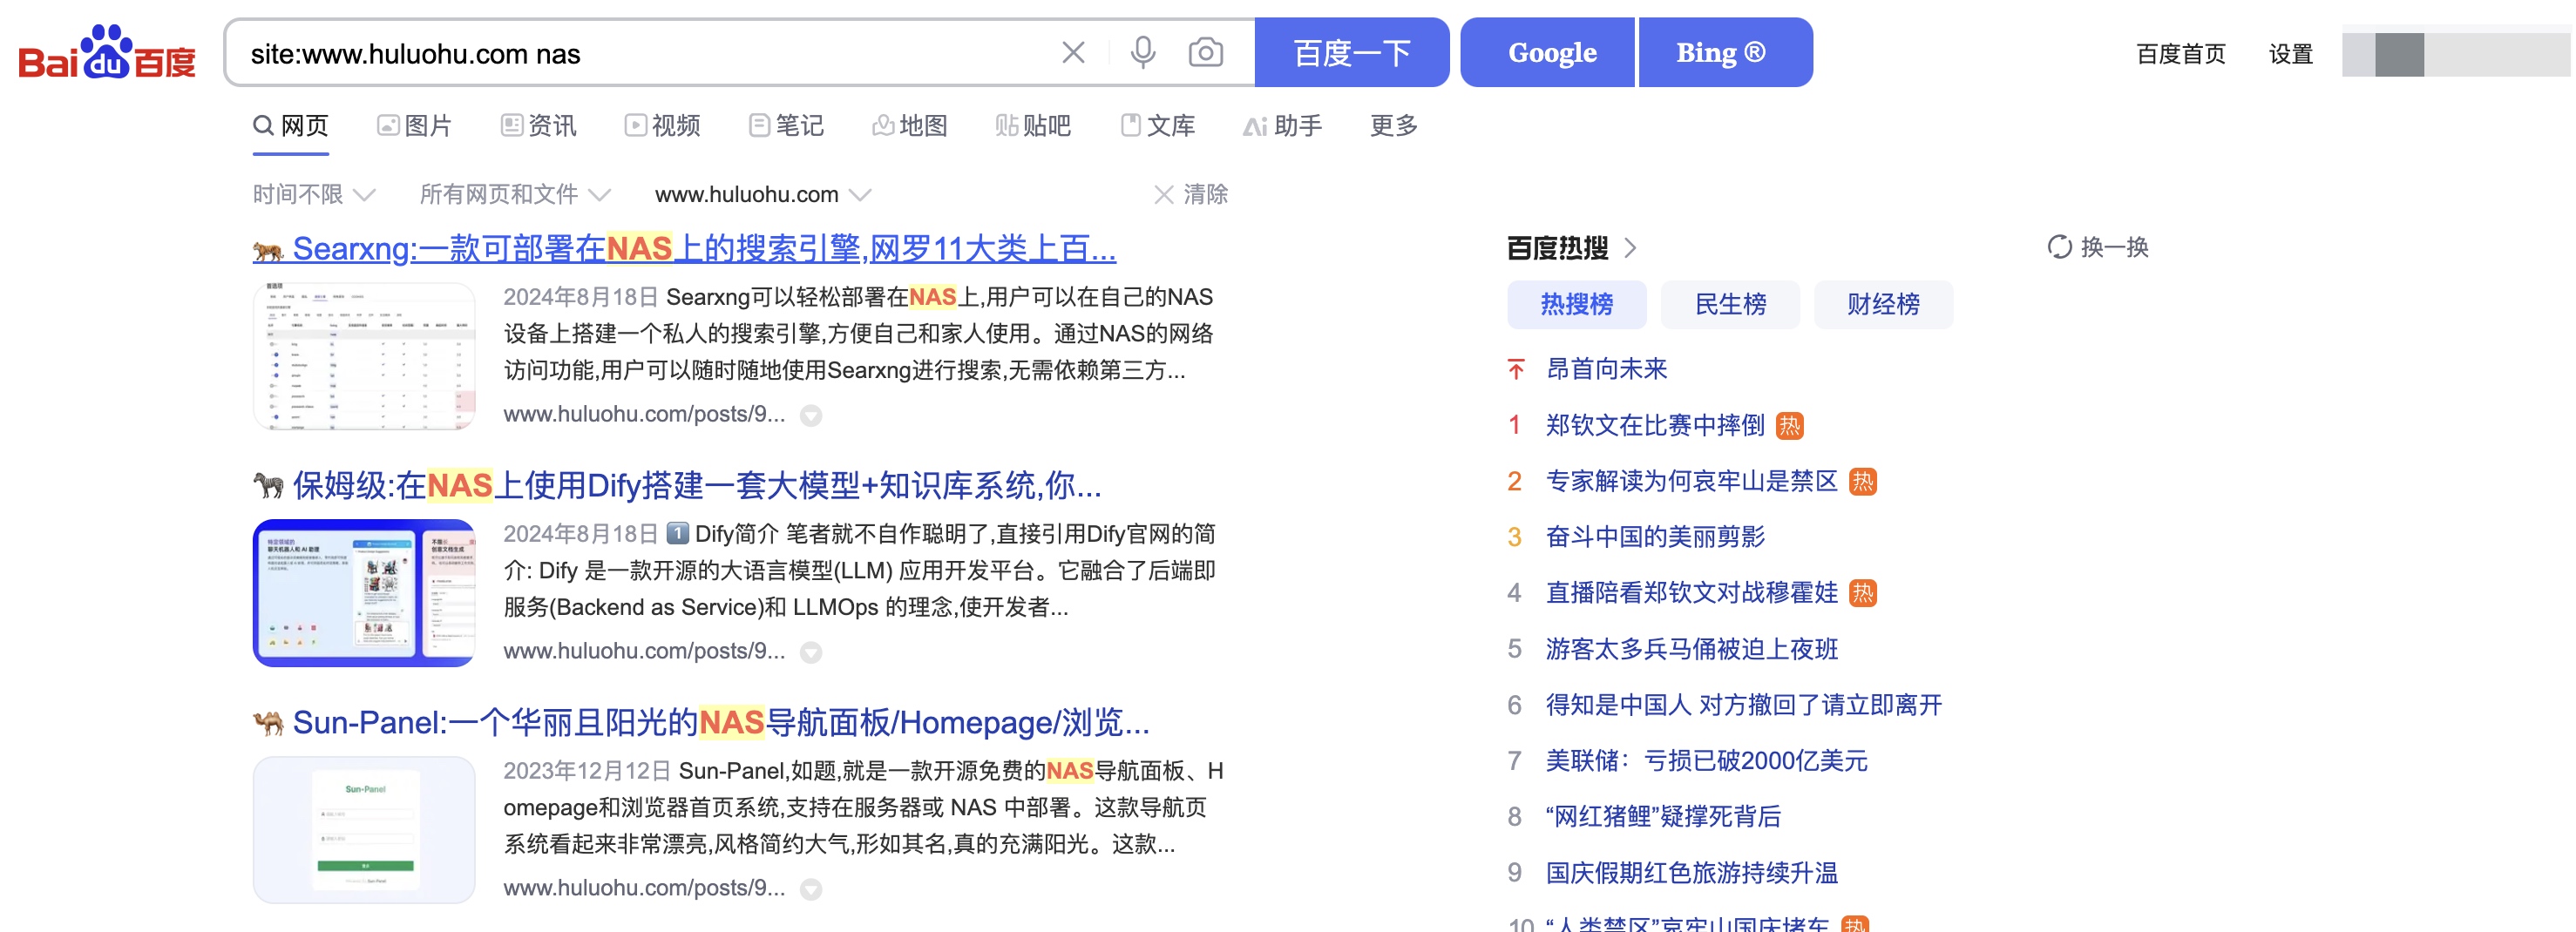
Task: Open the Sun-Panel NAS导航面板 result title
Action: [721, 722]
